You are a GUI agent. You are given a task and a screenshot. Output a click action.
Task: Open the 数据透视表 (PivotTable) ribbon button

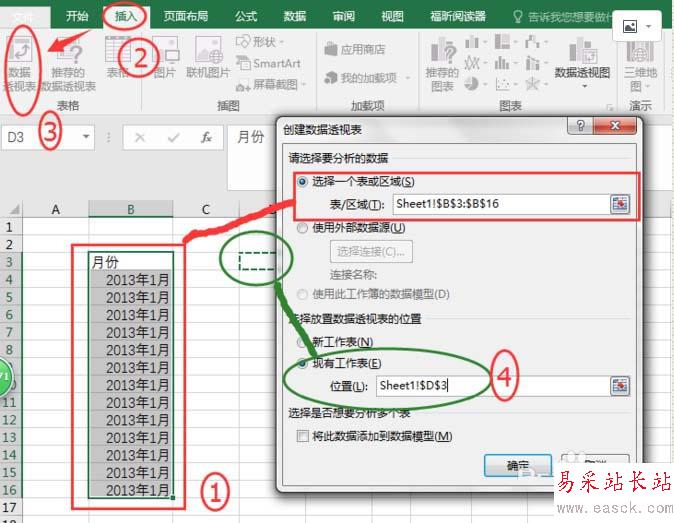point(19,64)
